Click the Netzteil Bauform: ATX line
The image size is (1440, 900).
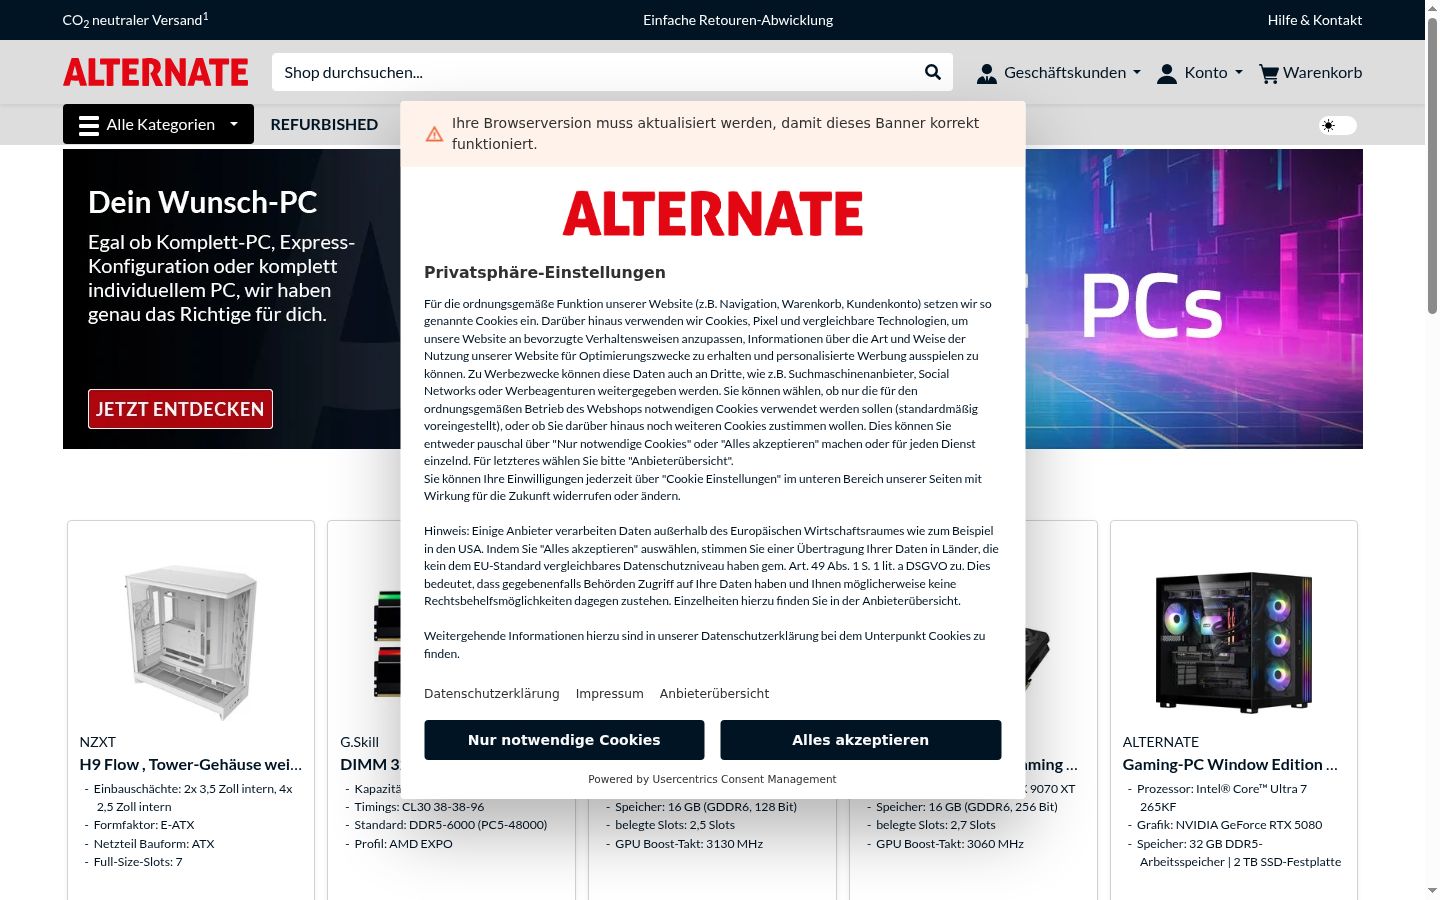point(154,844)
